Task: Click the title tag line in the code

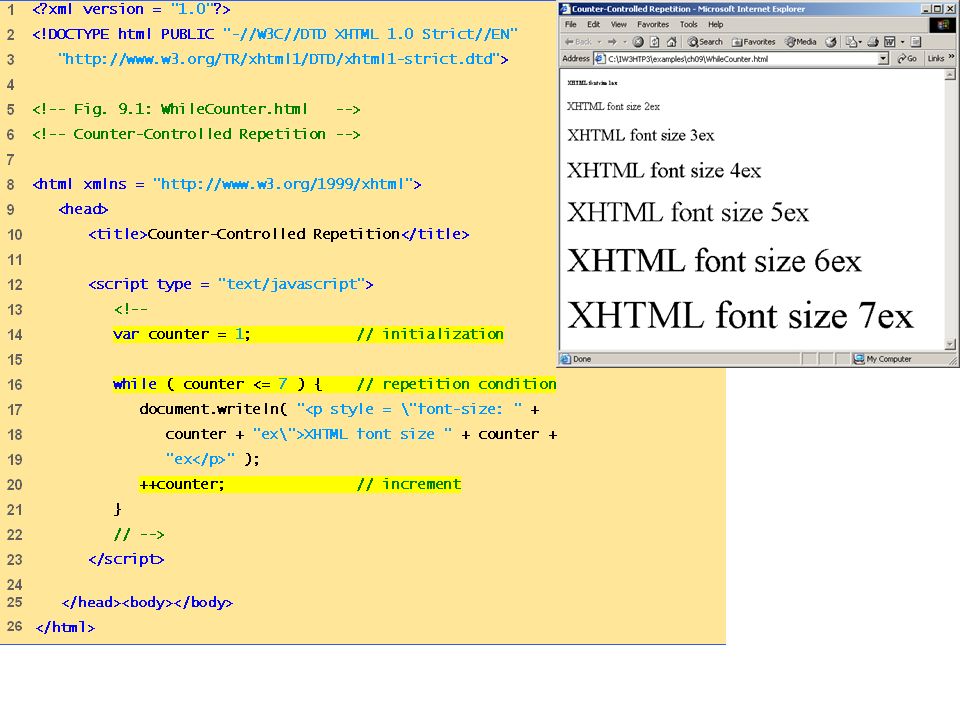Action: click(279, 234)
